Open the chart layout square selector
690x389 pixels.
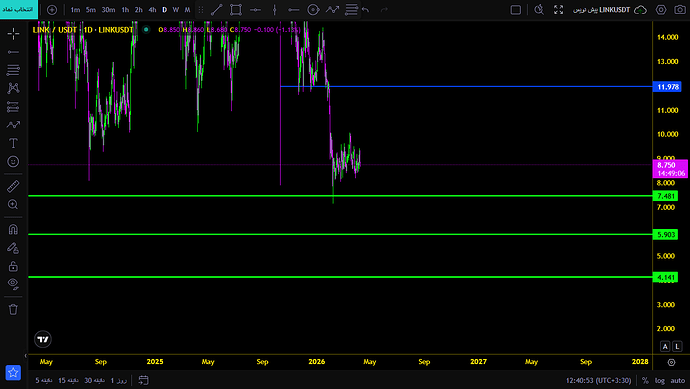coord(516,10)
